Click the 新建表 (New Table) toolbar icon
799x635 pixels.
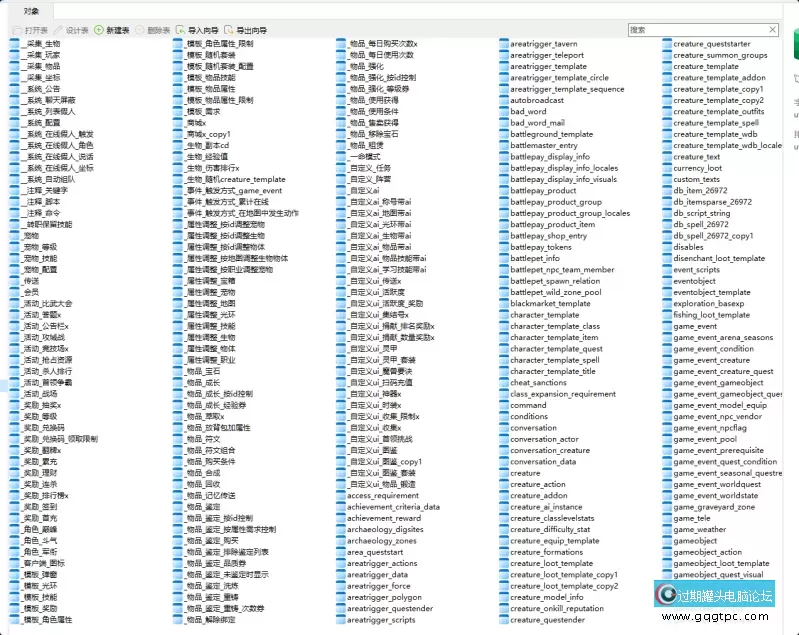point(99,30)
